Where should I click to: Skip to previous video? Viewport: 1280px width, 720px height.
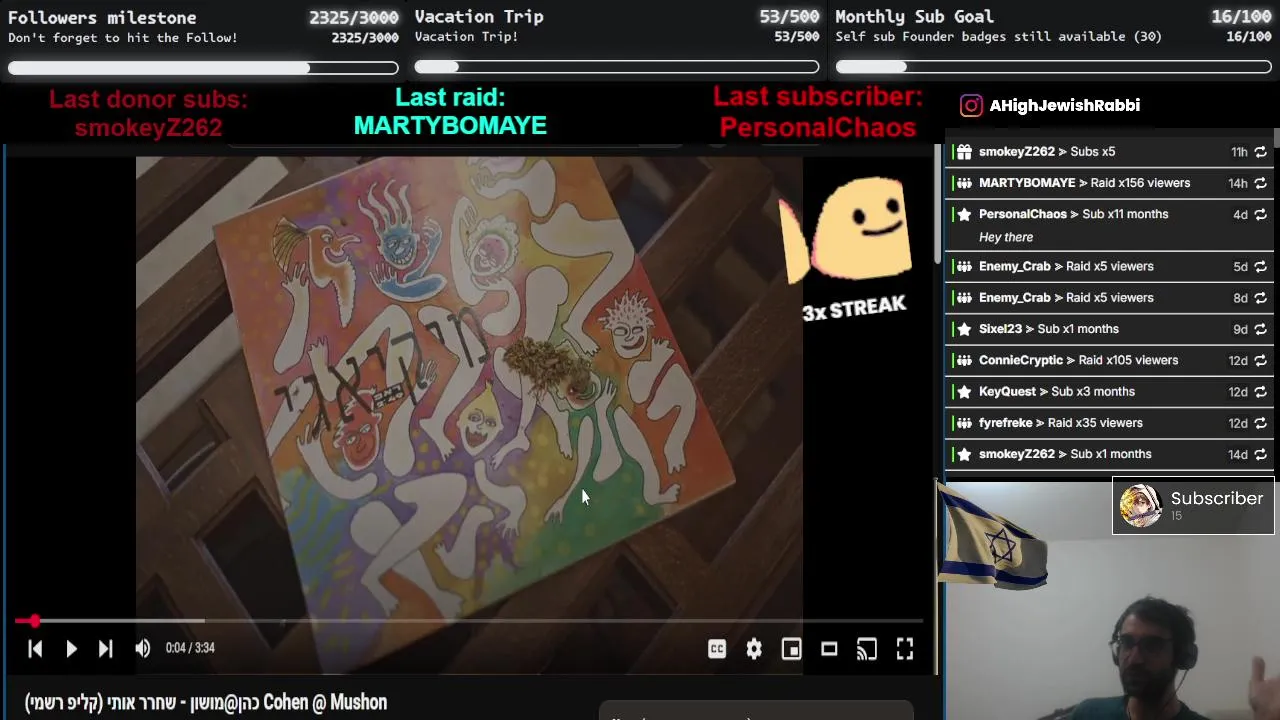pos(35,649)
